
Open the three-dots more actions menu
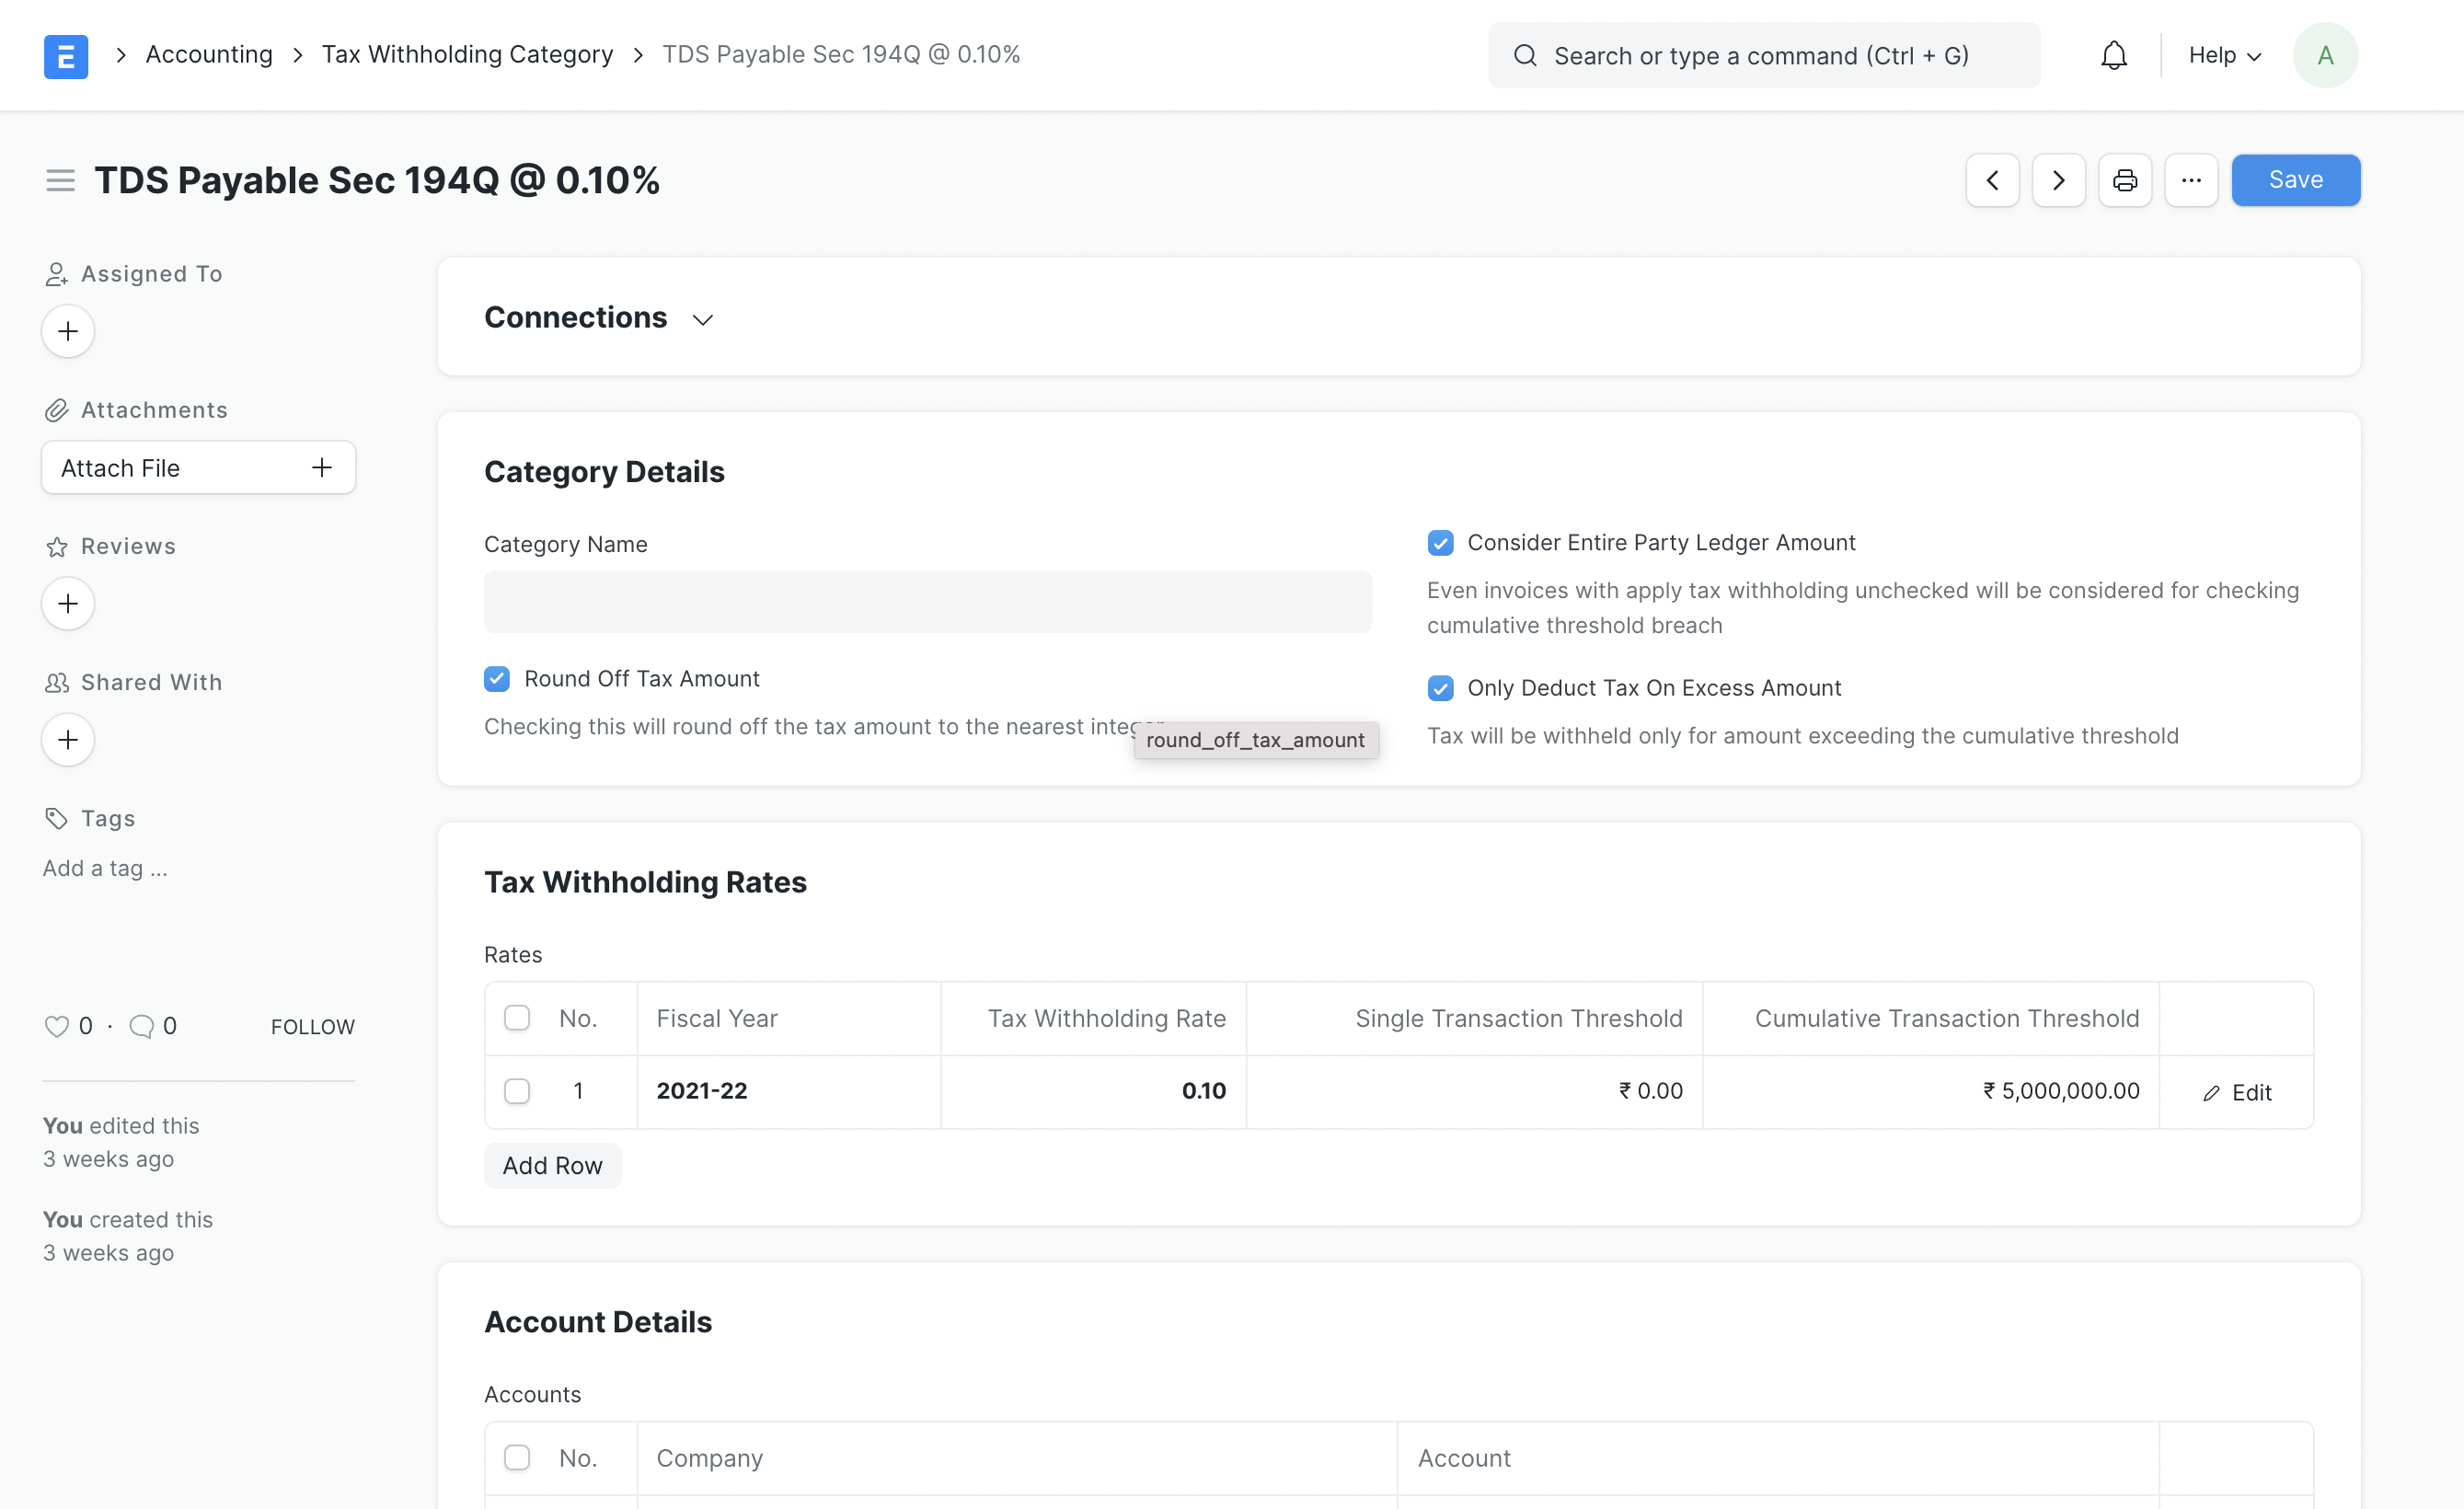pyautogui.click(x=2191, y=180)
